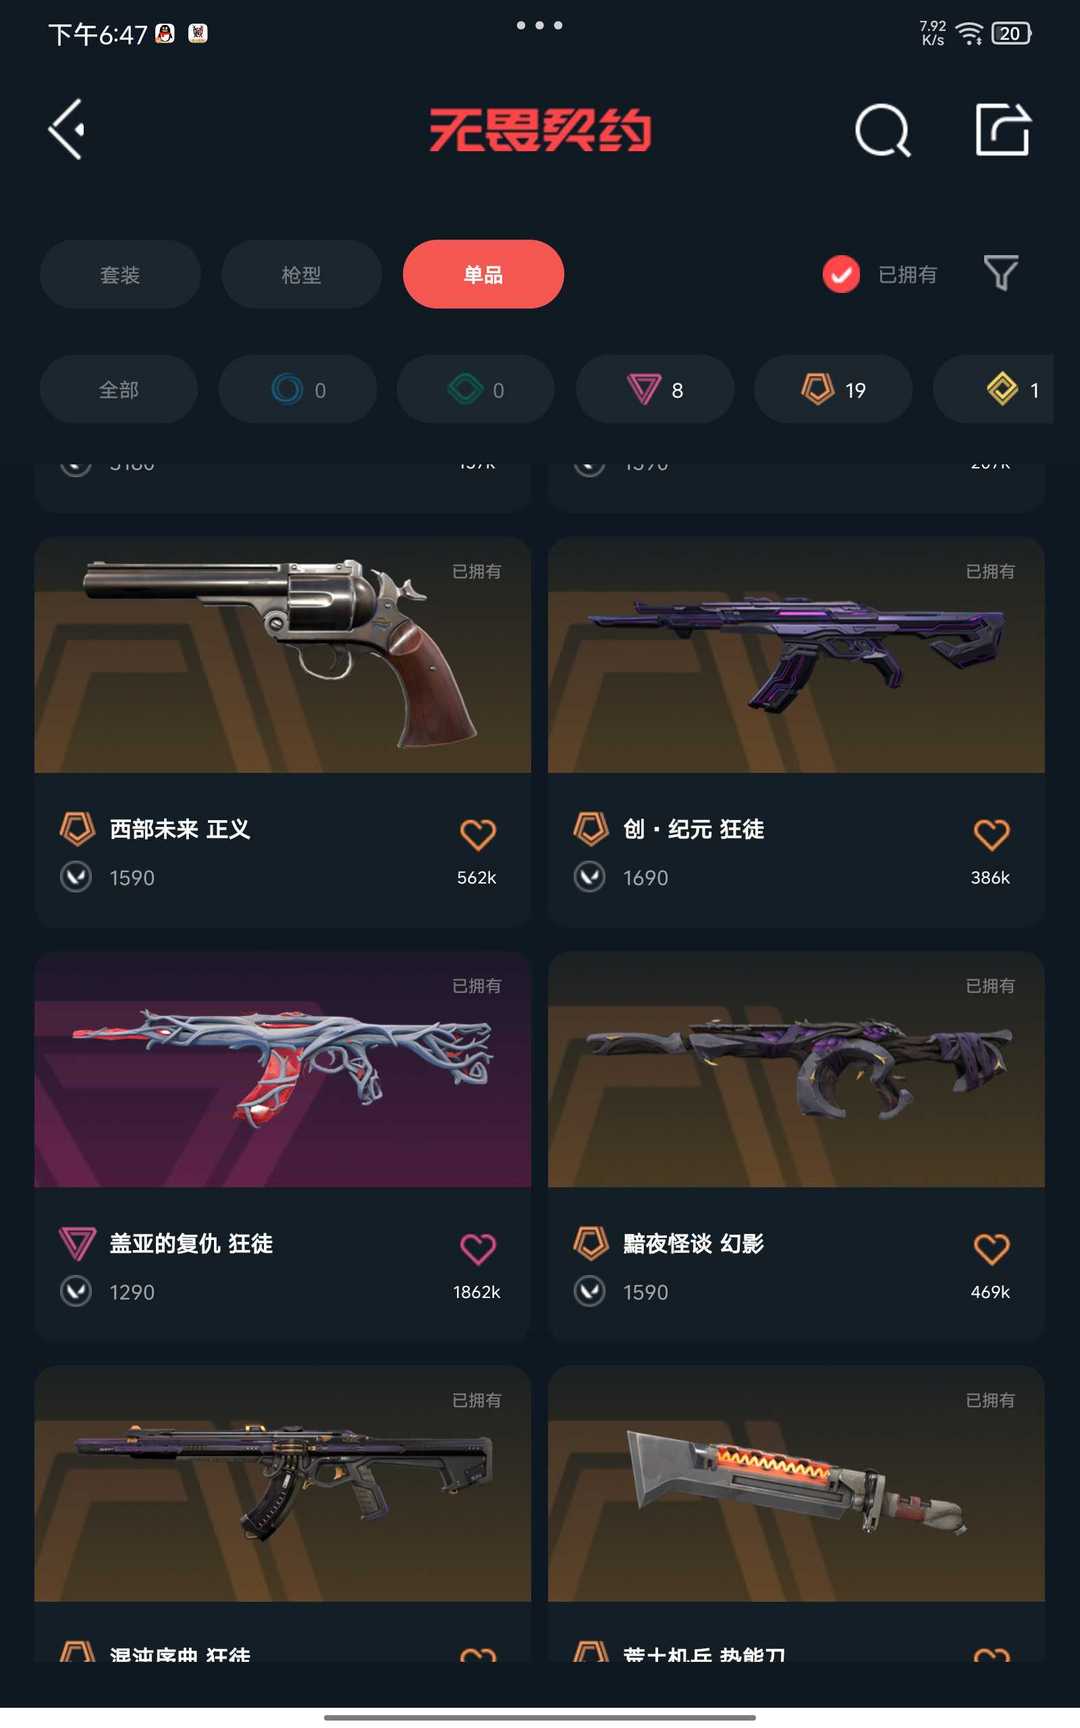
Task: Select the 全部 rarity filter
Action: tap(119, 389)
